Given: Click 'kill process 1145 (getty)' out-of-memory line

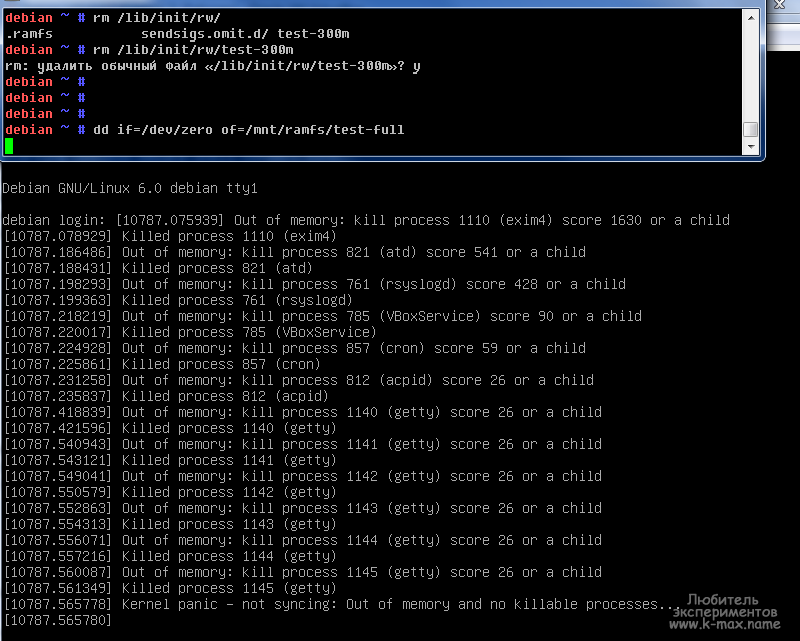Looking at the screenshot, I should pos(303,572).
